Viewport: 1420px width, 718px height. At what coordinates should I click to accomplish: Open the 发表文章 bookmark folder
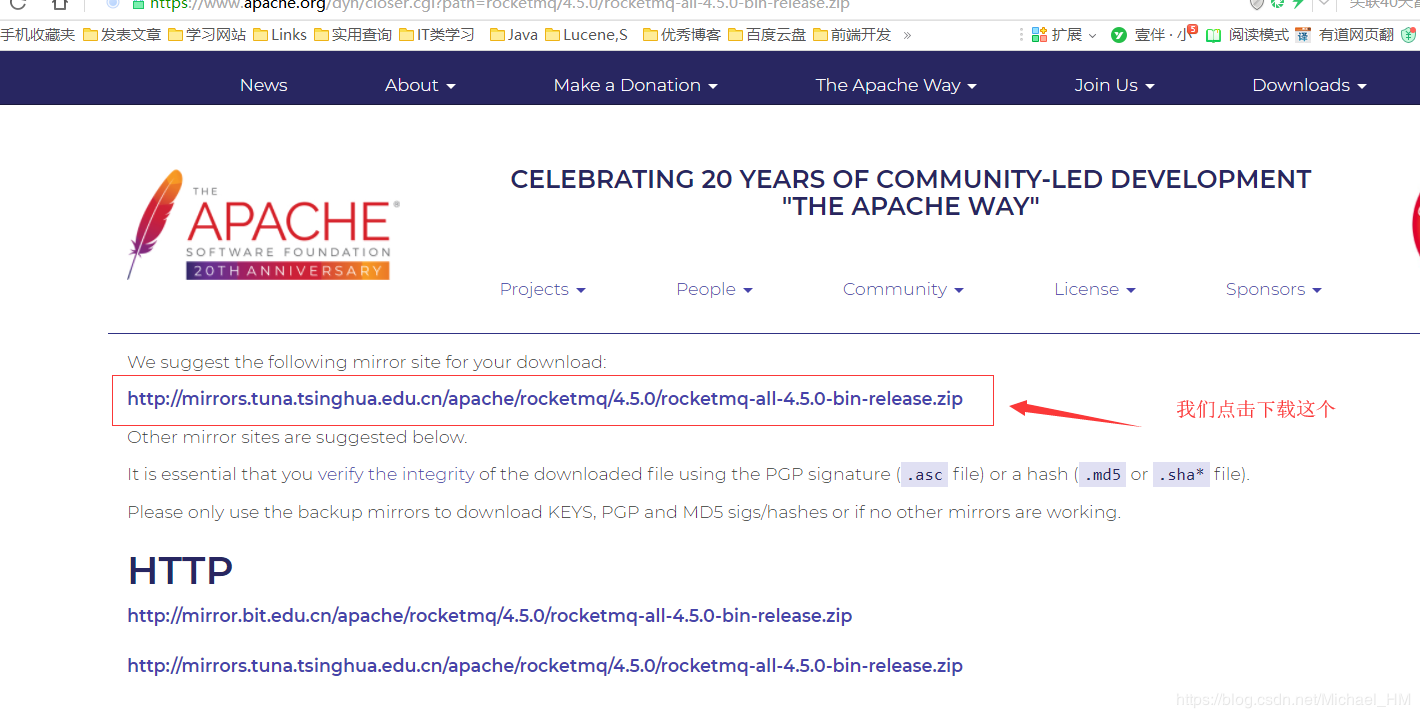click(x=122, y=35)
